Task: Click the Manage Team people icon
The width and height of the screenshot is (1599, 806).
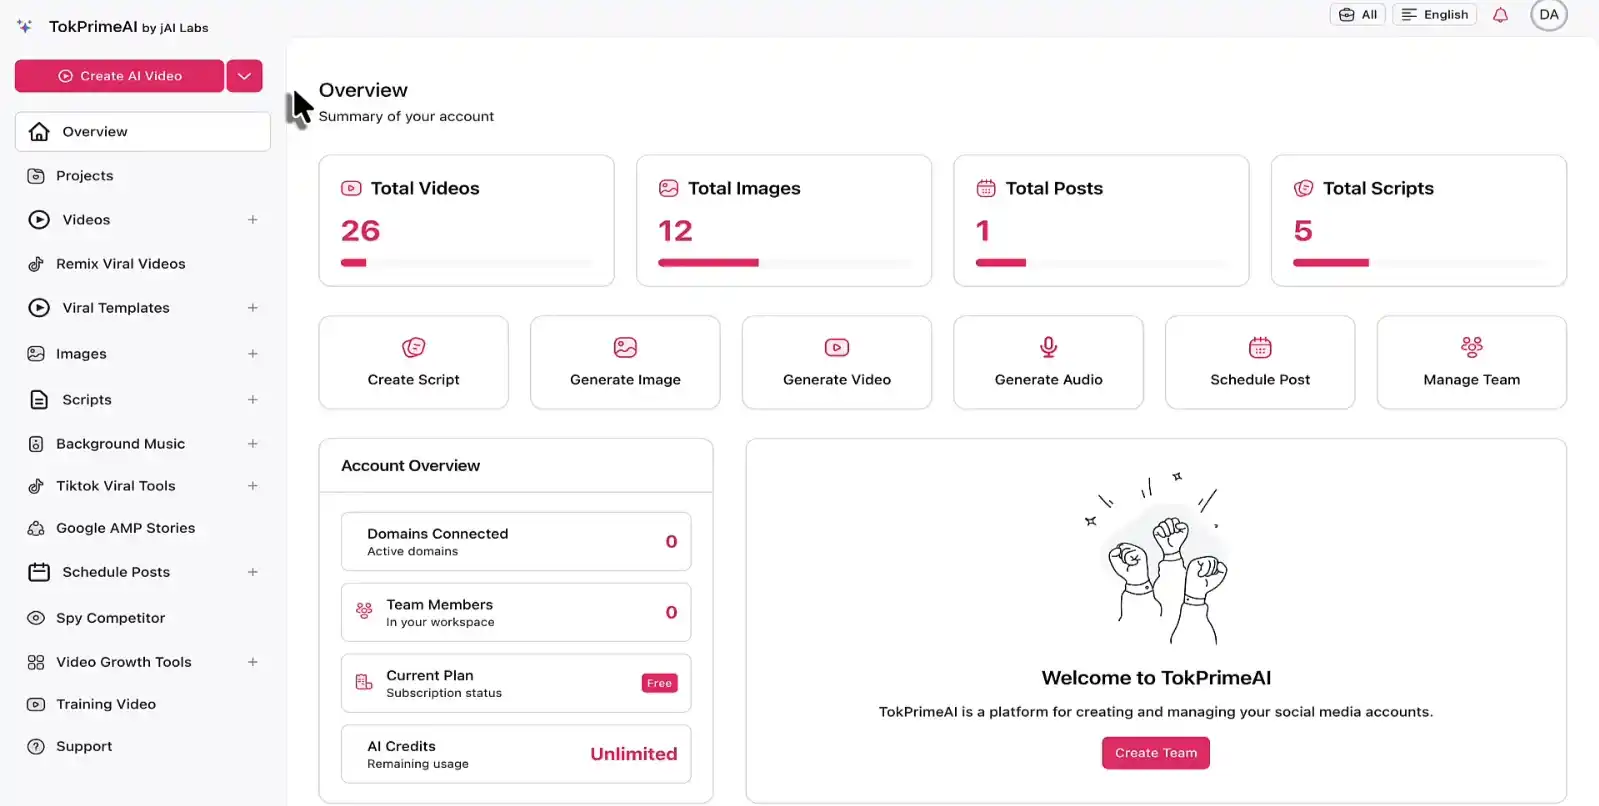Action: (1471, 347)
